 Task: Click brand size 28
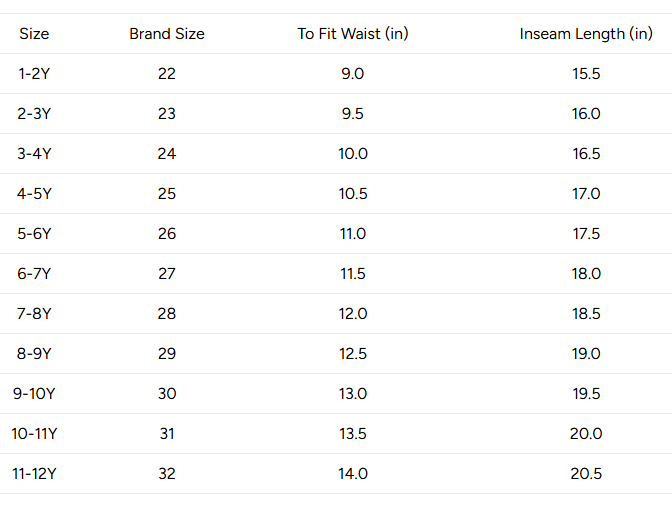(x=167, y=313)
